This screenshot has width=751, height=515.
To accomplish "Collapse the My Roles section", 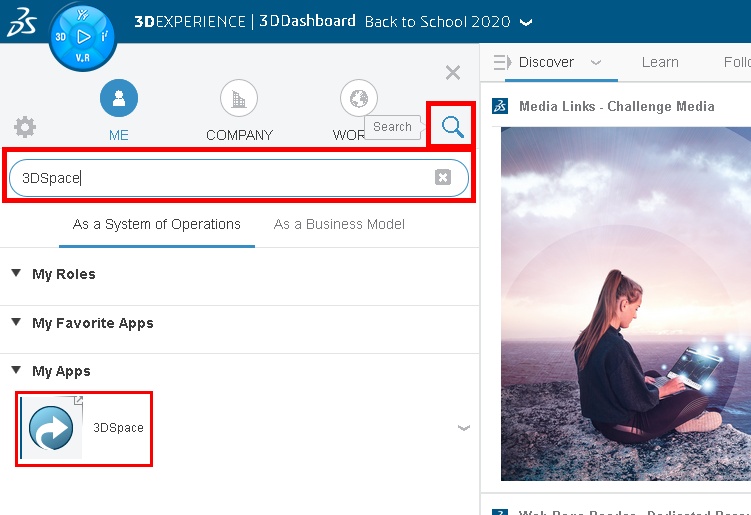I will click(x=16, y=273).
